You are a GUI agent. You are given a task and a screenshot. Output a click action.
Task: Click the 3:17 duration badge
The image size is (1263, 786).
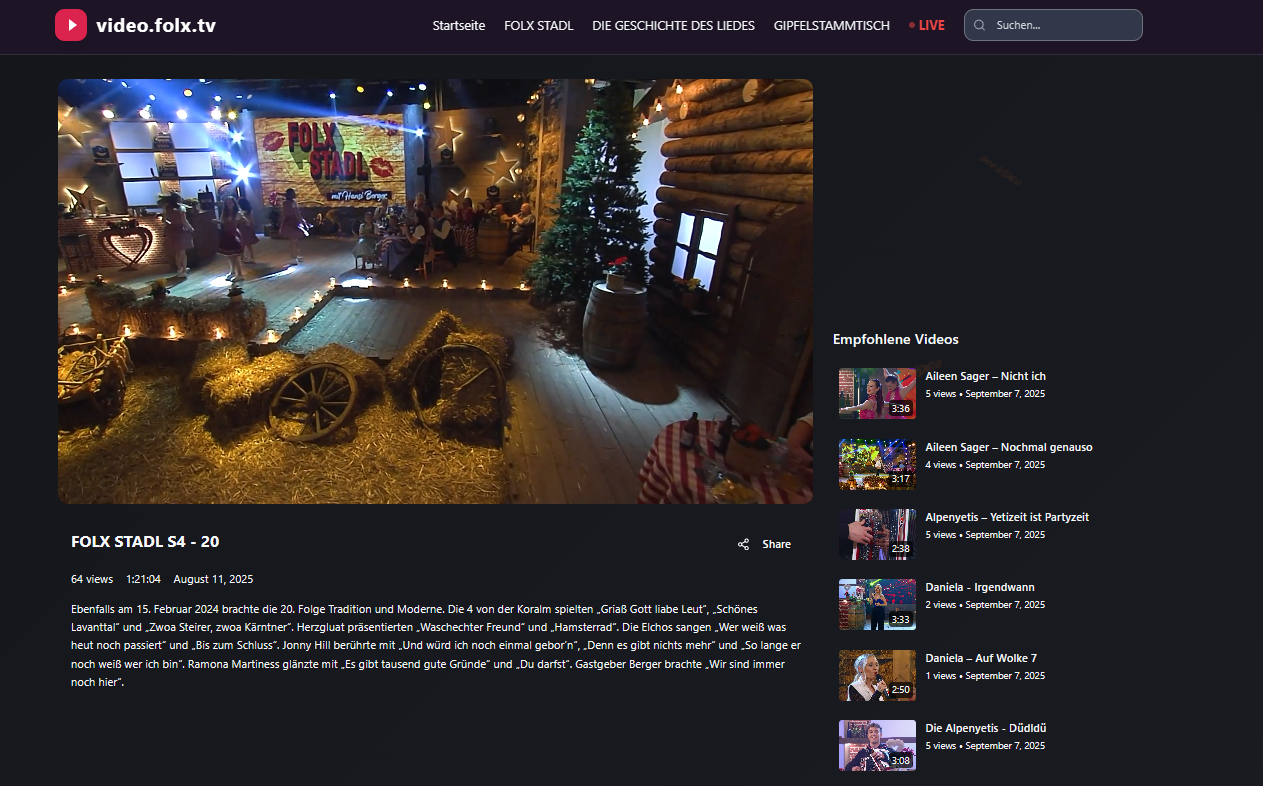pyautogui.click(x=901, y=479)
